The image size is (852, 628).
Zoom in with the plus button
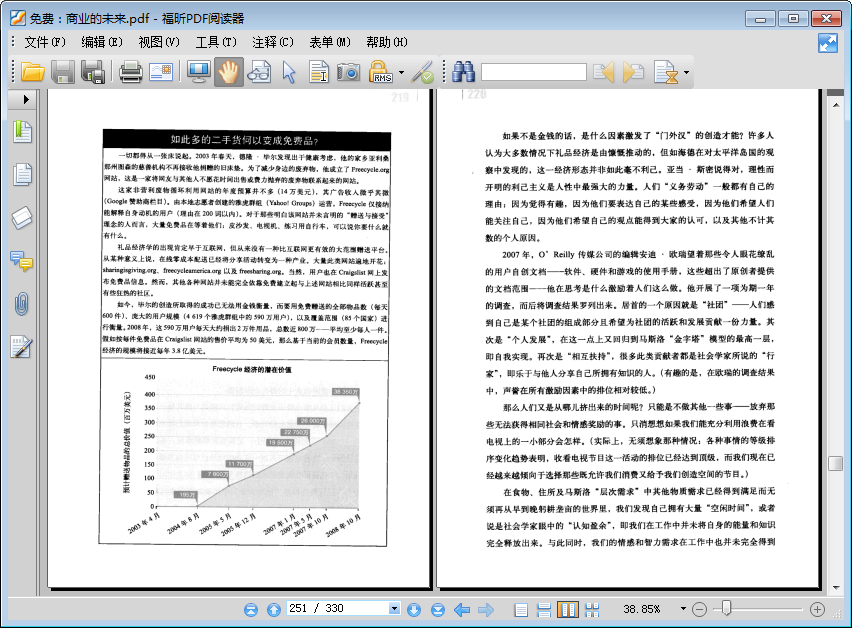[x=817, y=610]
